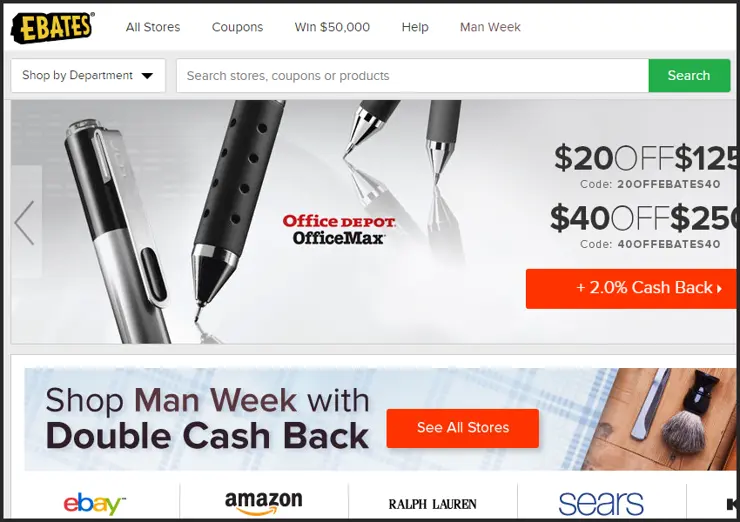Open the All Stores menu
This screenshot has height=522, width=740.
click(153, 27)
